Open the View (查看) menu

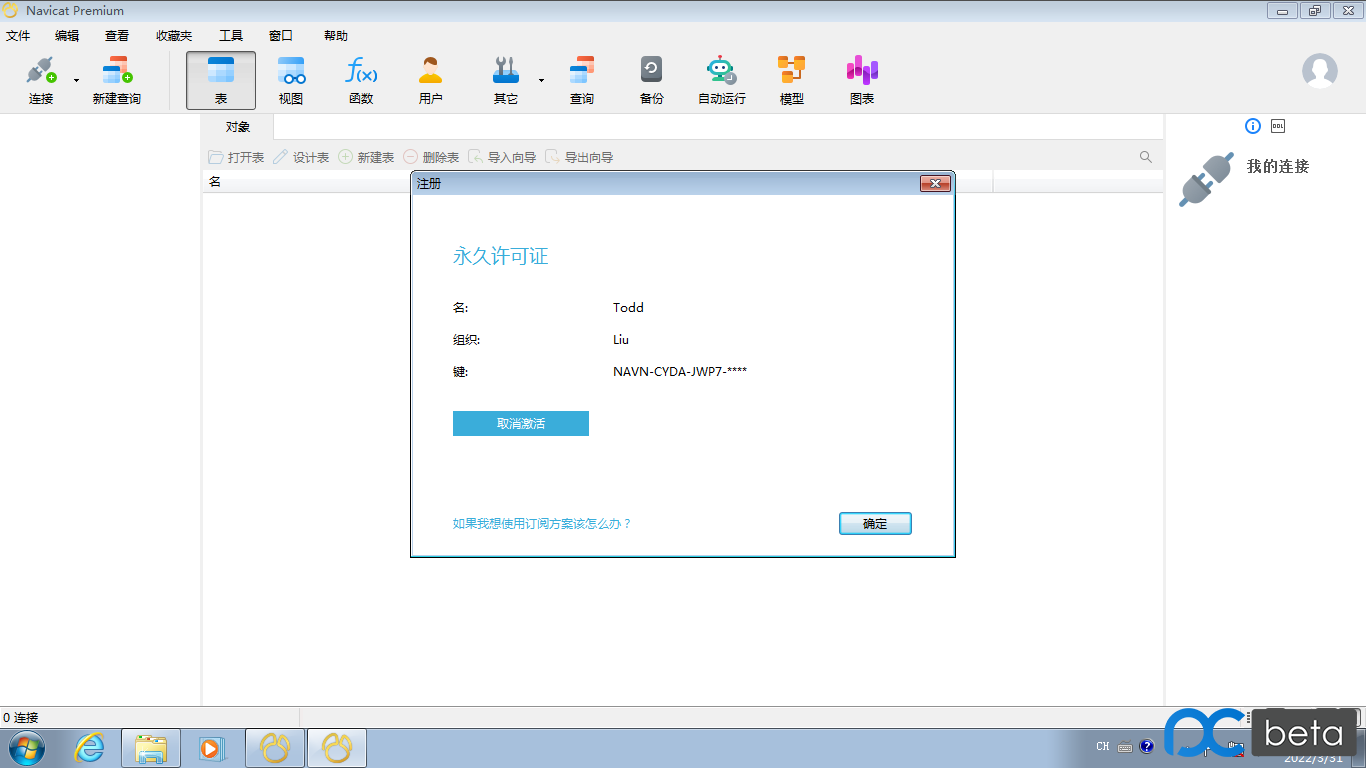(x=117, y=36)
